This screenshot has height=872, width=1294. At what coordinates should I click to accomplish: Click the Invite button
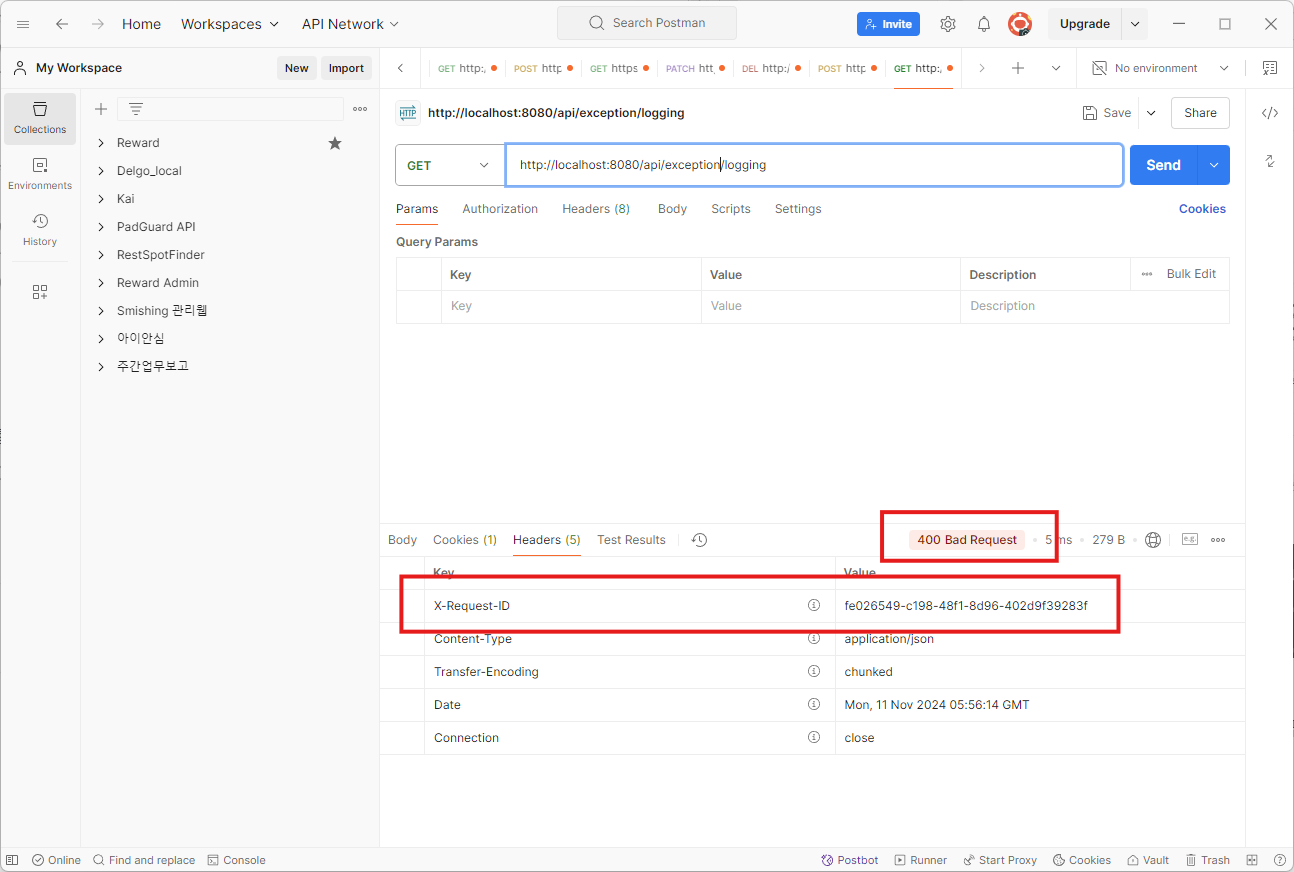(888, 24)
